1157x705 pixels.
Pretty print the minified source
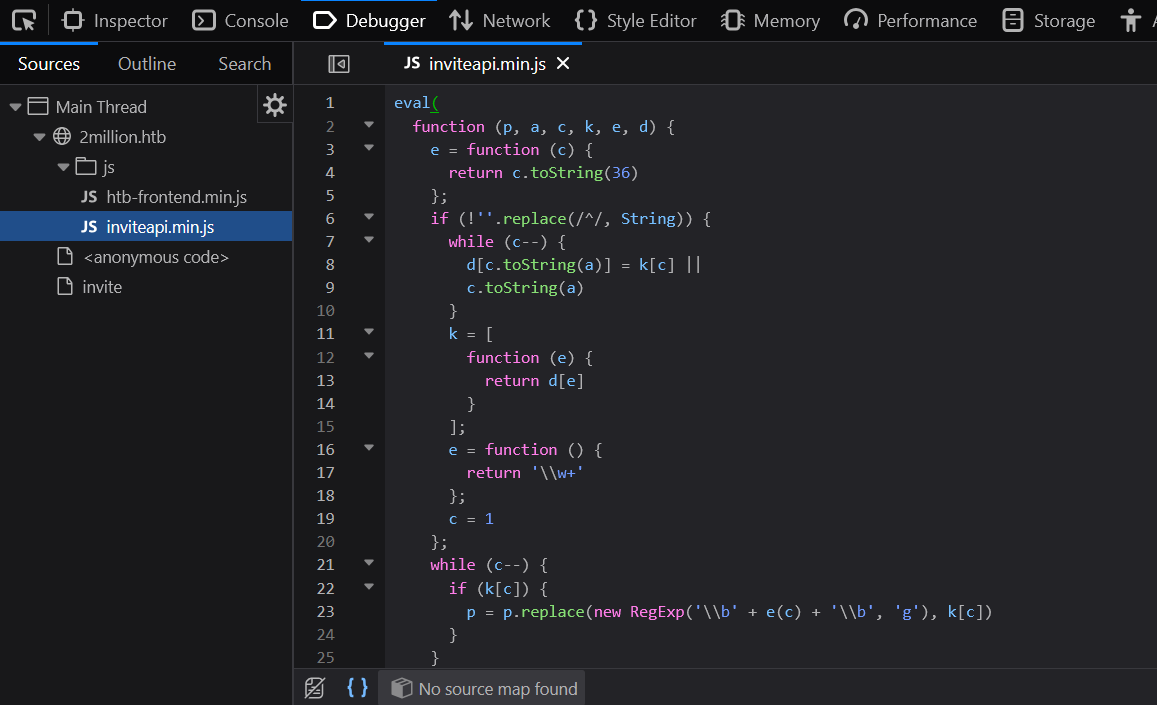[357, 687]
